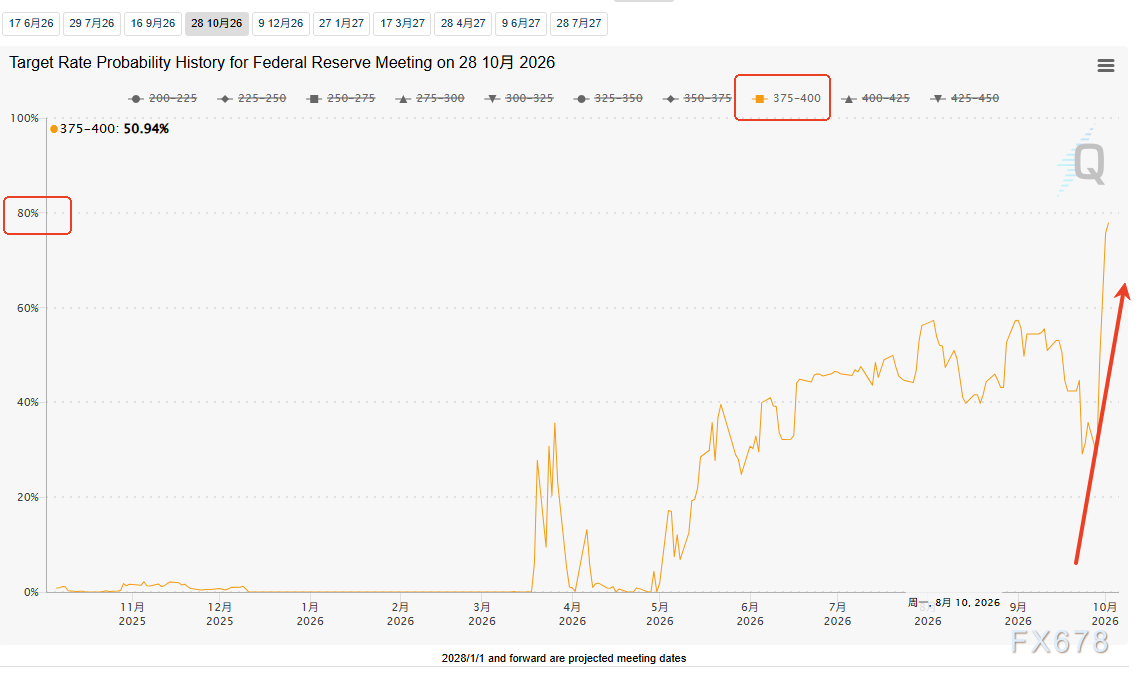This screenshot has width=1139, height=677.
Task: Go to the 9 12月26 meeting tab
Action: pyautogui.click(x=280, y=23)
